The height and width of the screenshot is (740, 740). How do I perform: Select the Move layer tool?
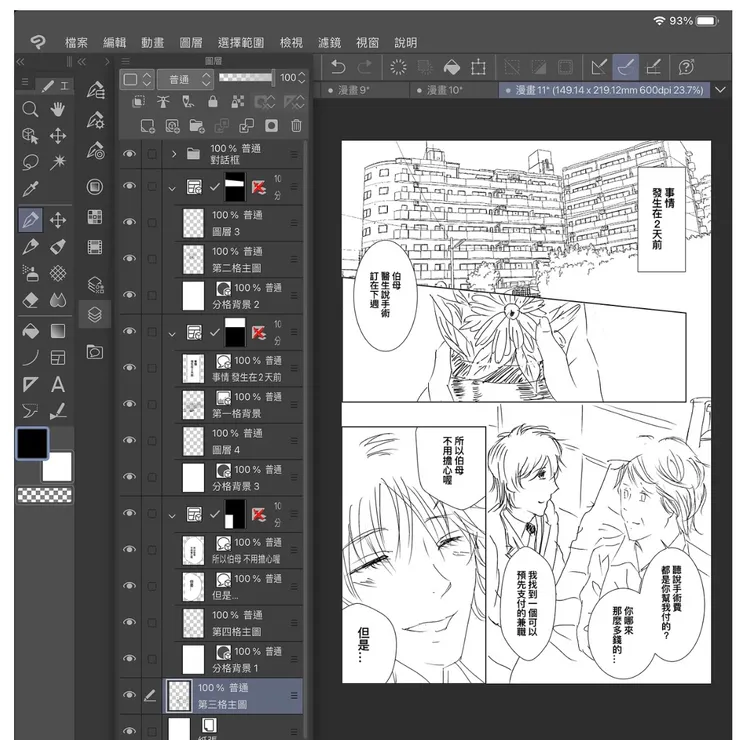point(58,136)
